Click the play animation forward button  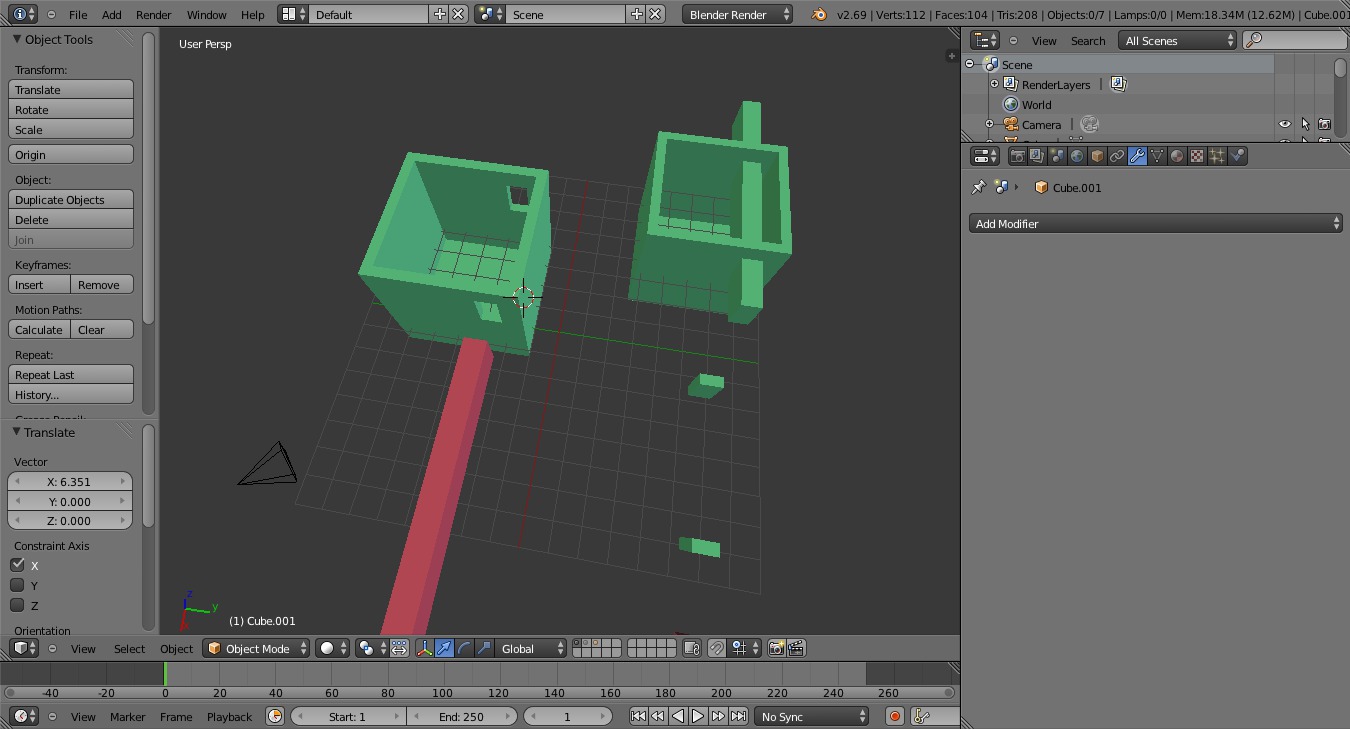coord(698,716)
